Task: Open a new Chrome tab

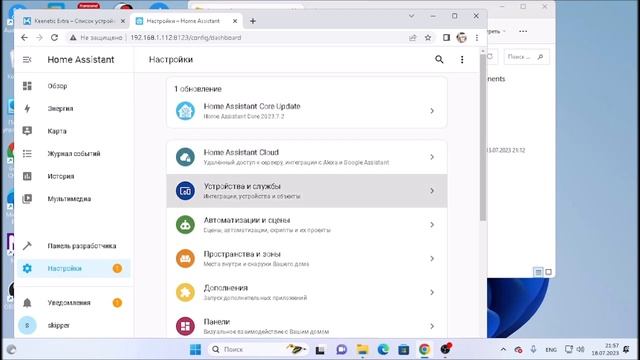Action: click(253, 21)
